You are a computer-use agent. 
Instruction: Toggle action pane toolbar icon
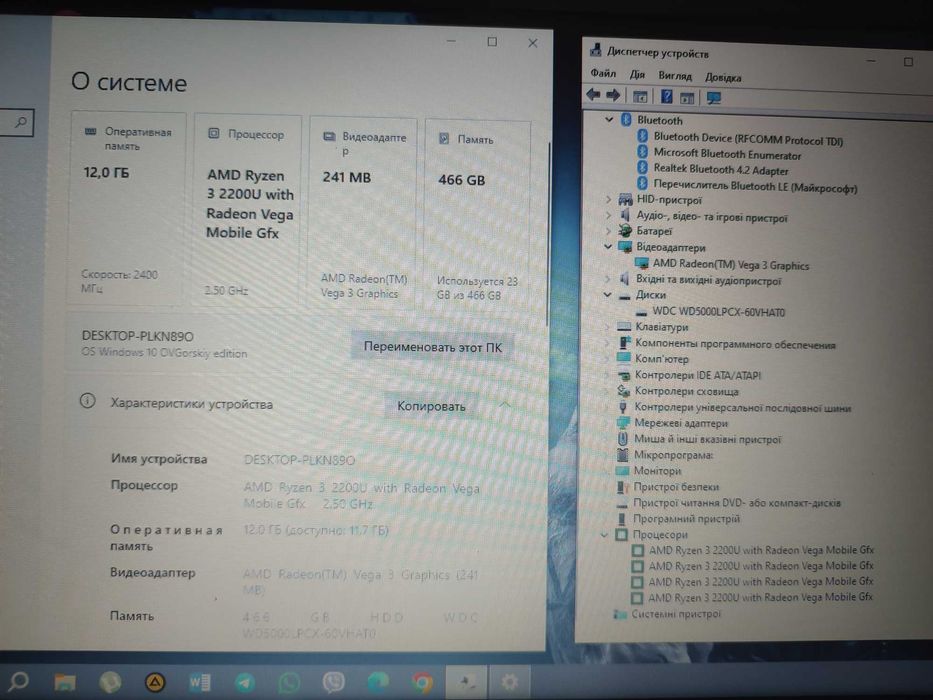(x=687, y=98)
